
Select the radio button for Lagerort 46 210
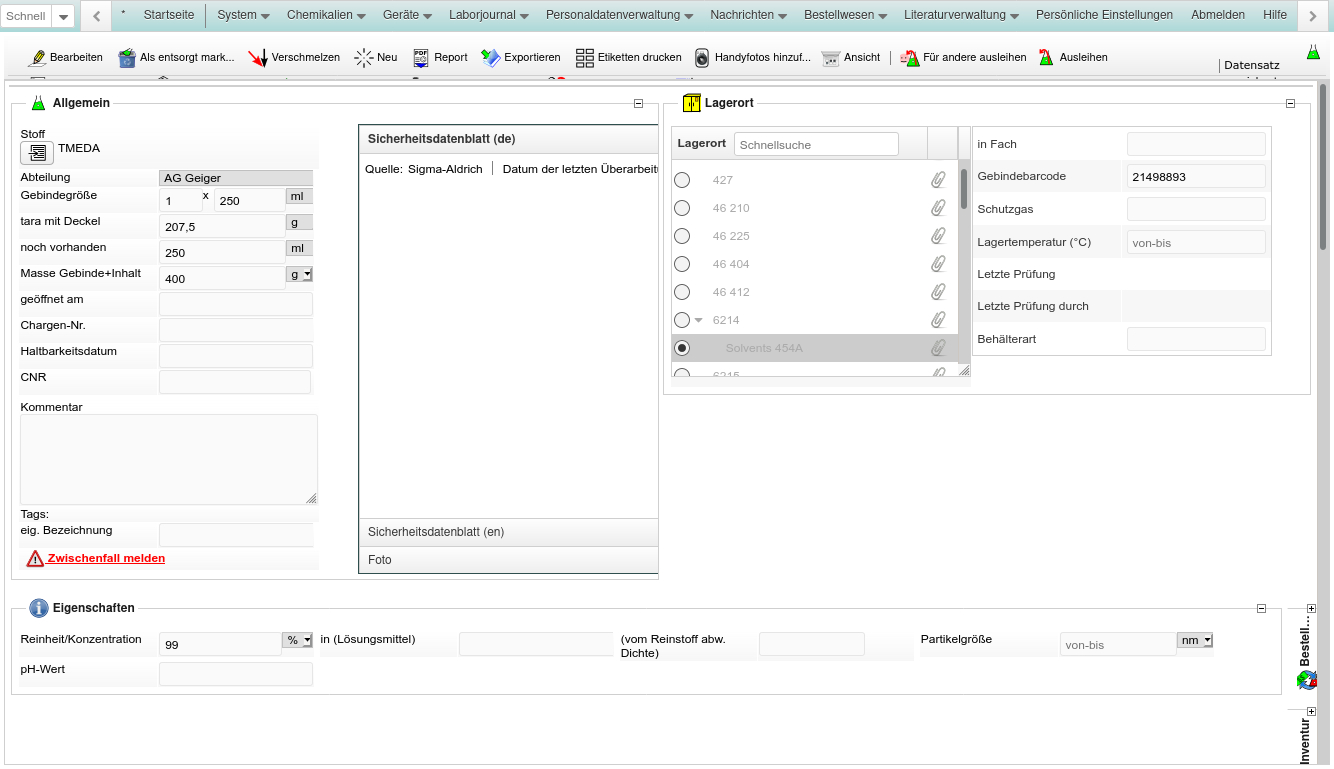(x=682, y=208)
